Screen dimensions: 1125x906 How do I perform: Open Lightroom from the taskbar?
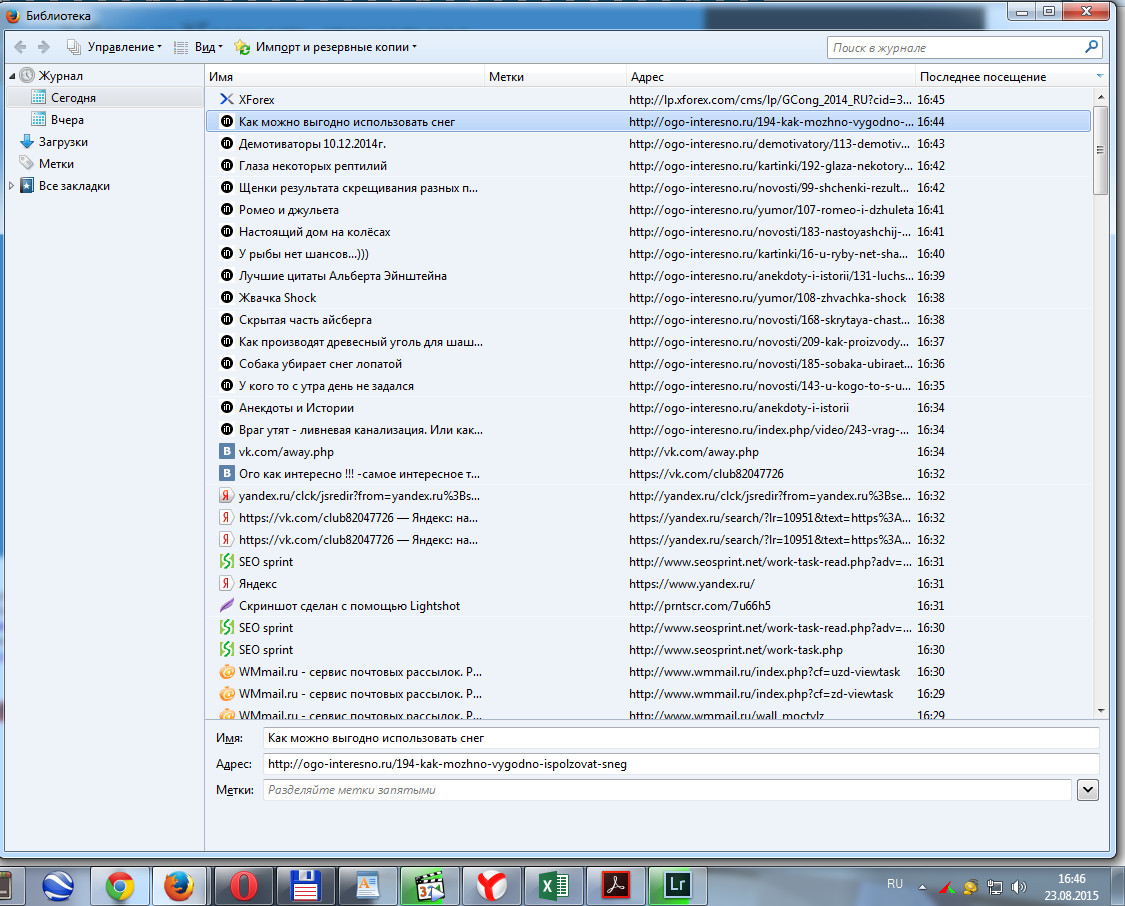click(x=677, y=886)
